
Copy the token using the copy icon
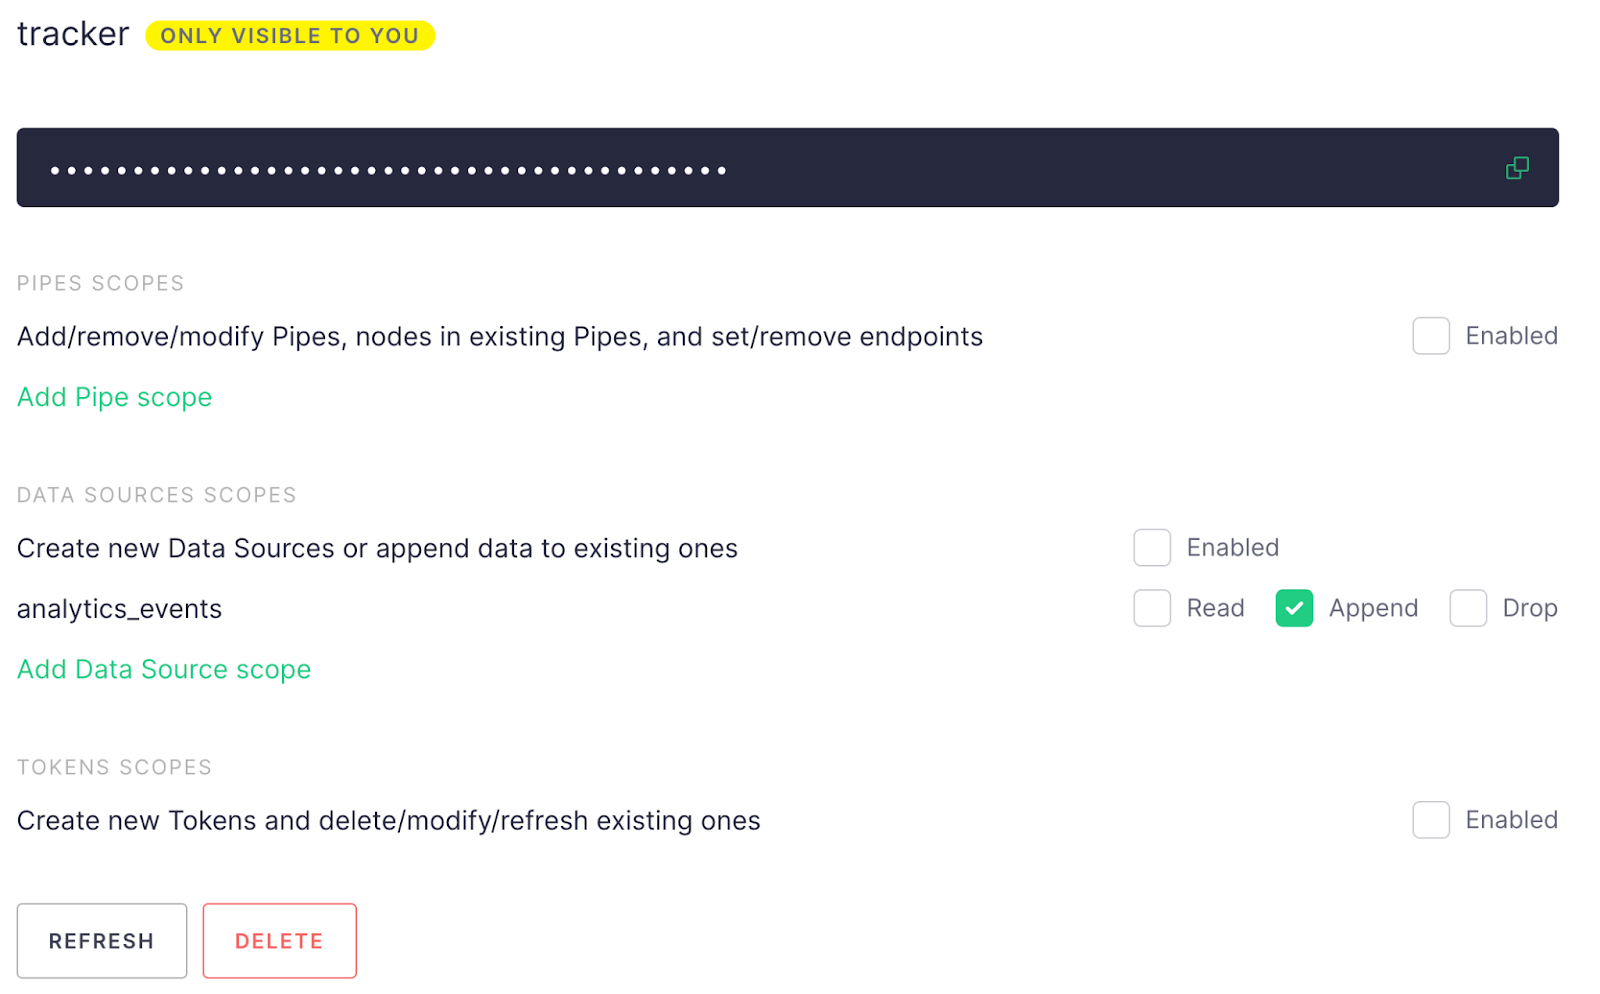click(x=1516, y=168)
